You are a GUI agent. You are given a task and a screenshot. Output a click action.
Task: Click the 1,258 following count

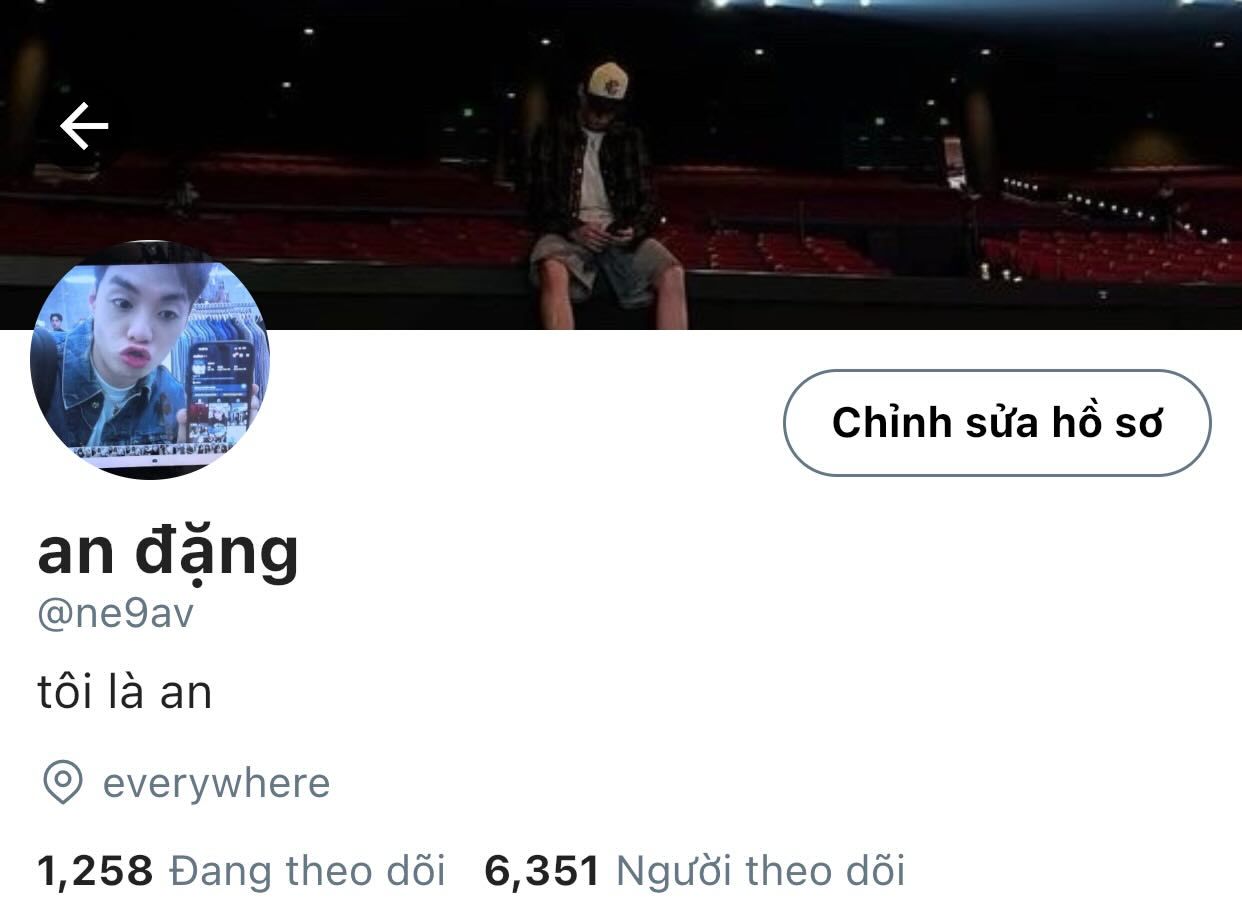pyautogui.click(x=95, y=871)
